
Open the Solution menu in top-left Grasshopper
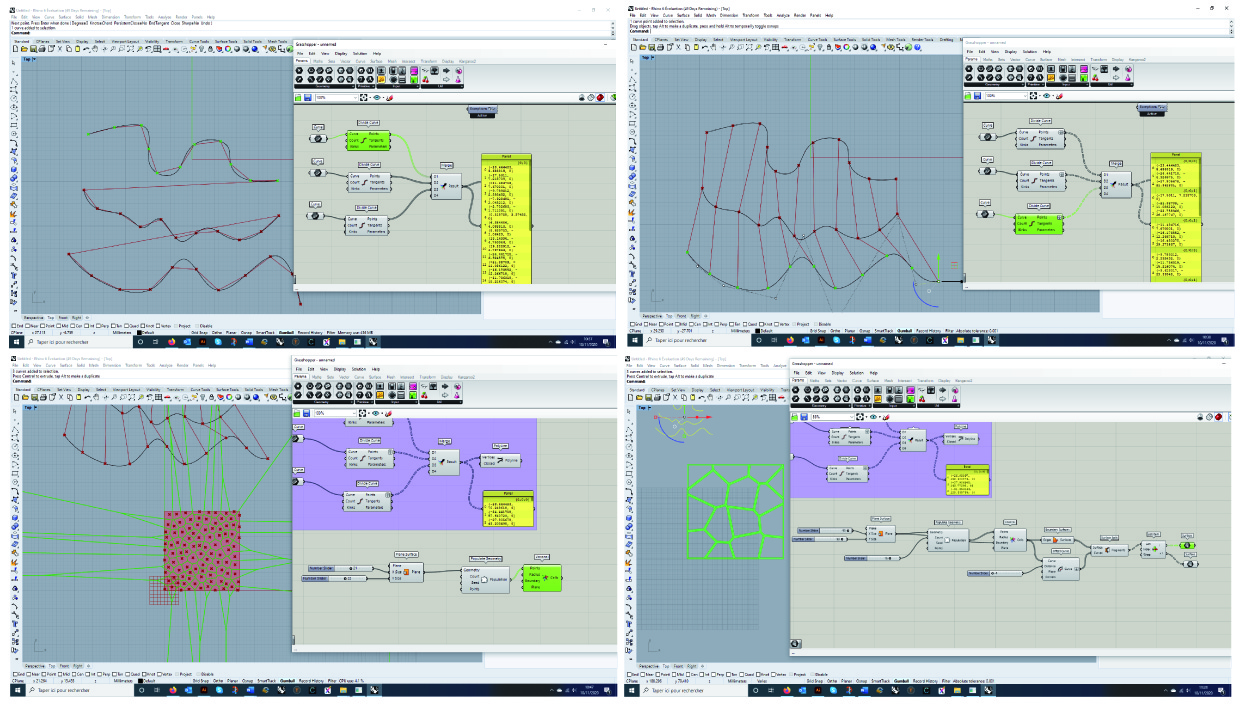click(359, 53)
